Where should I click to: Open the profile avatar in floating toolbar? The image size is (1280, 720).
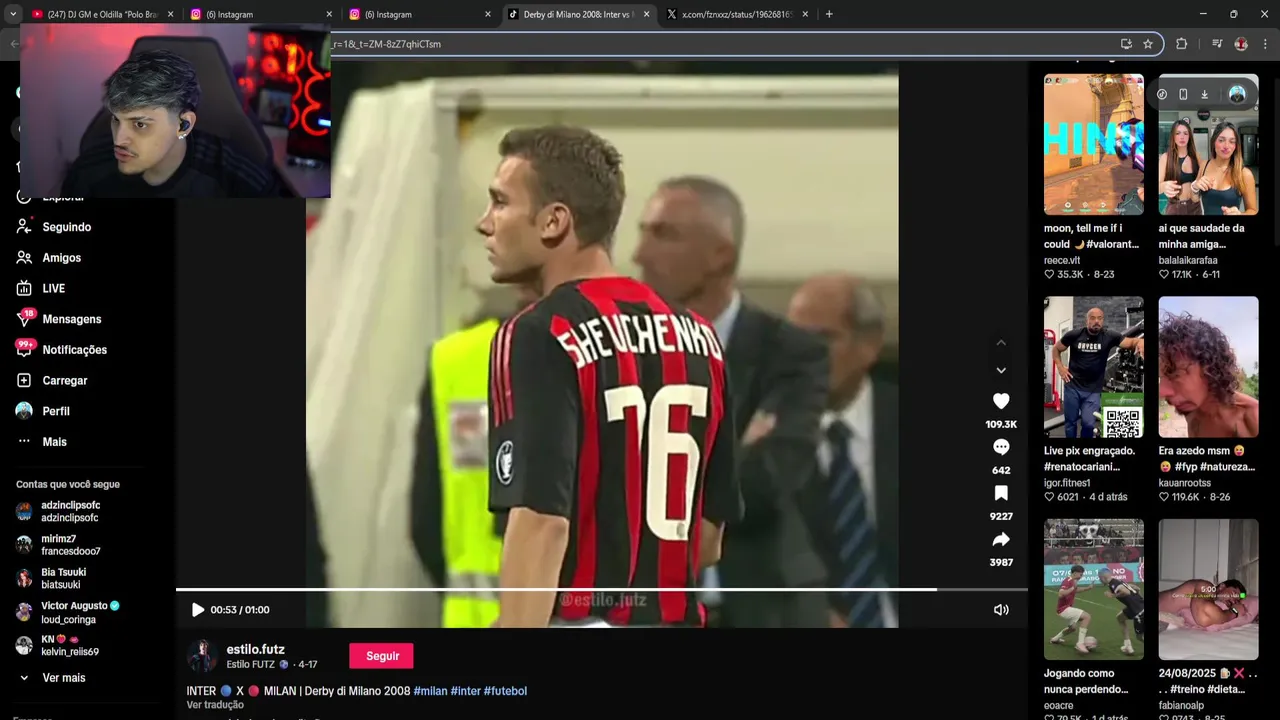pyautogui.click(x=1237, y=94)
